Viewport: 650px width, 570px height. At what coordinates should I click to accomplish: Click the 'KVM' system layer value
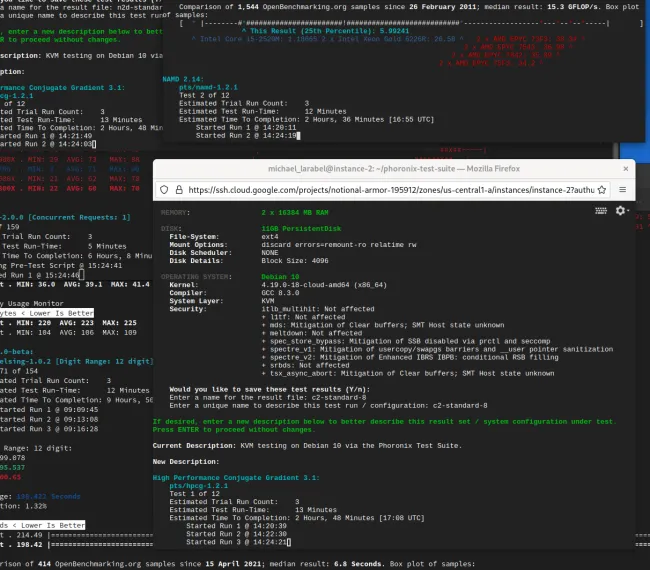[x=267, y=301]
